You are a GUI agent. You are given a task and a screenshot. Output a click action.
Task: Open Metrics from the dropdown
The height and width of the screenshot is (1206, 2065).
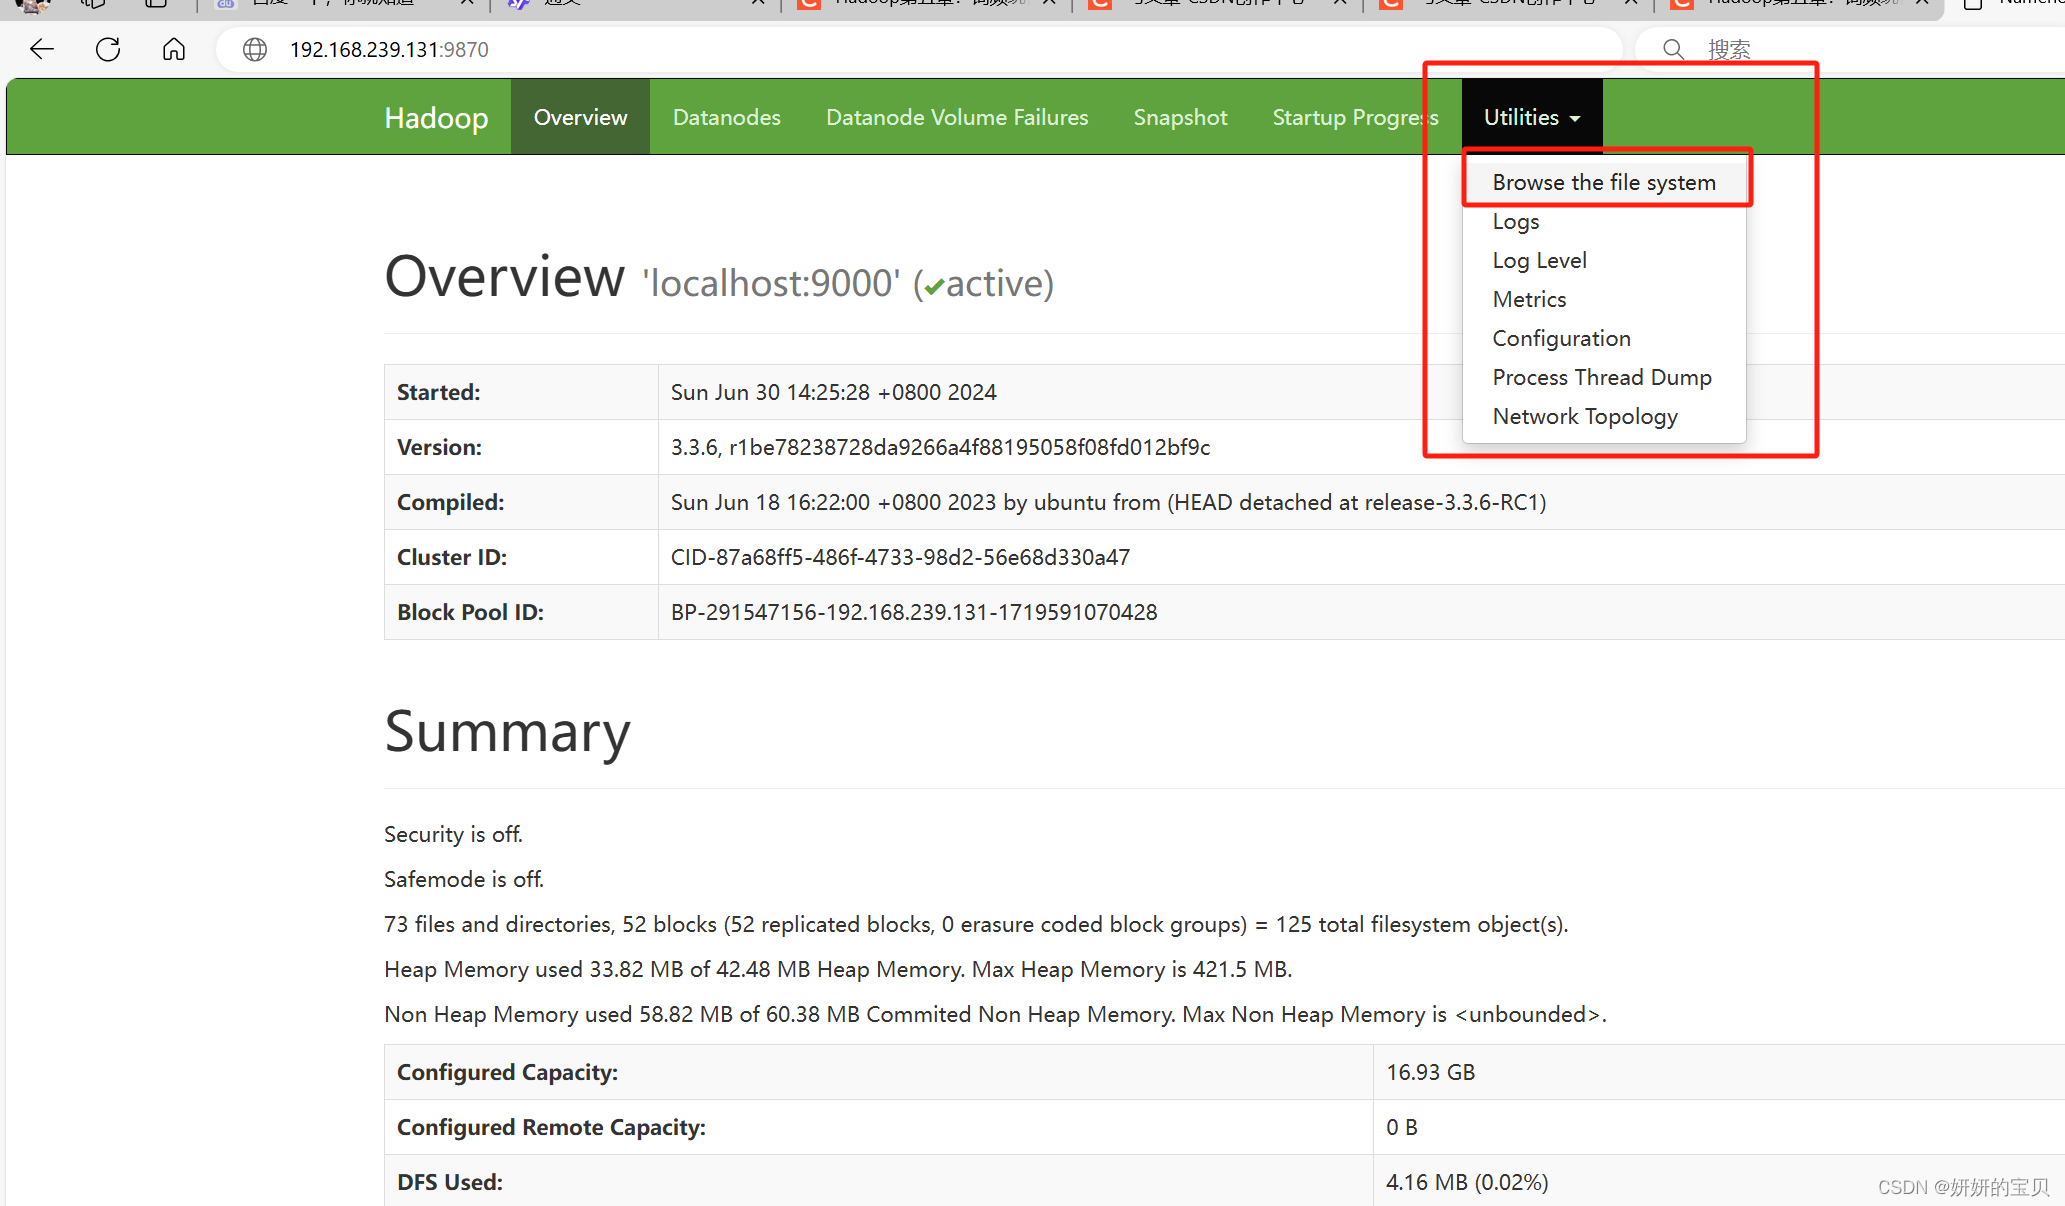pyautogui.click(x=1529, y=299)
